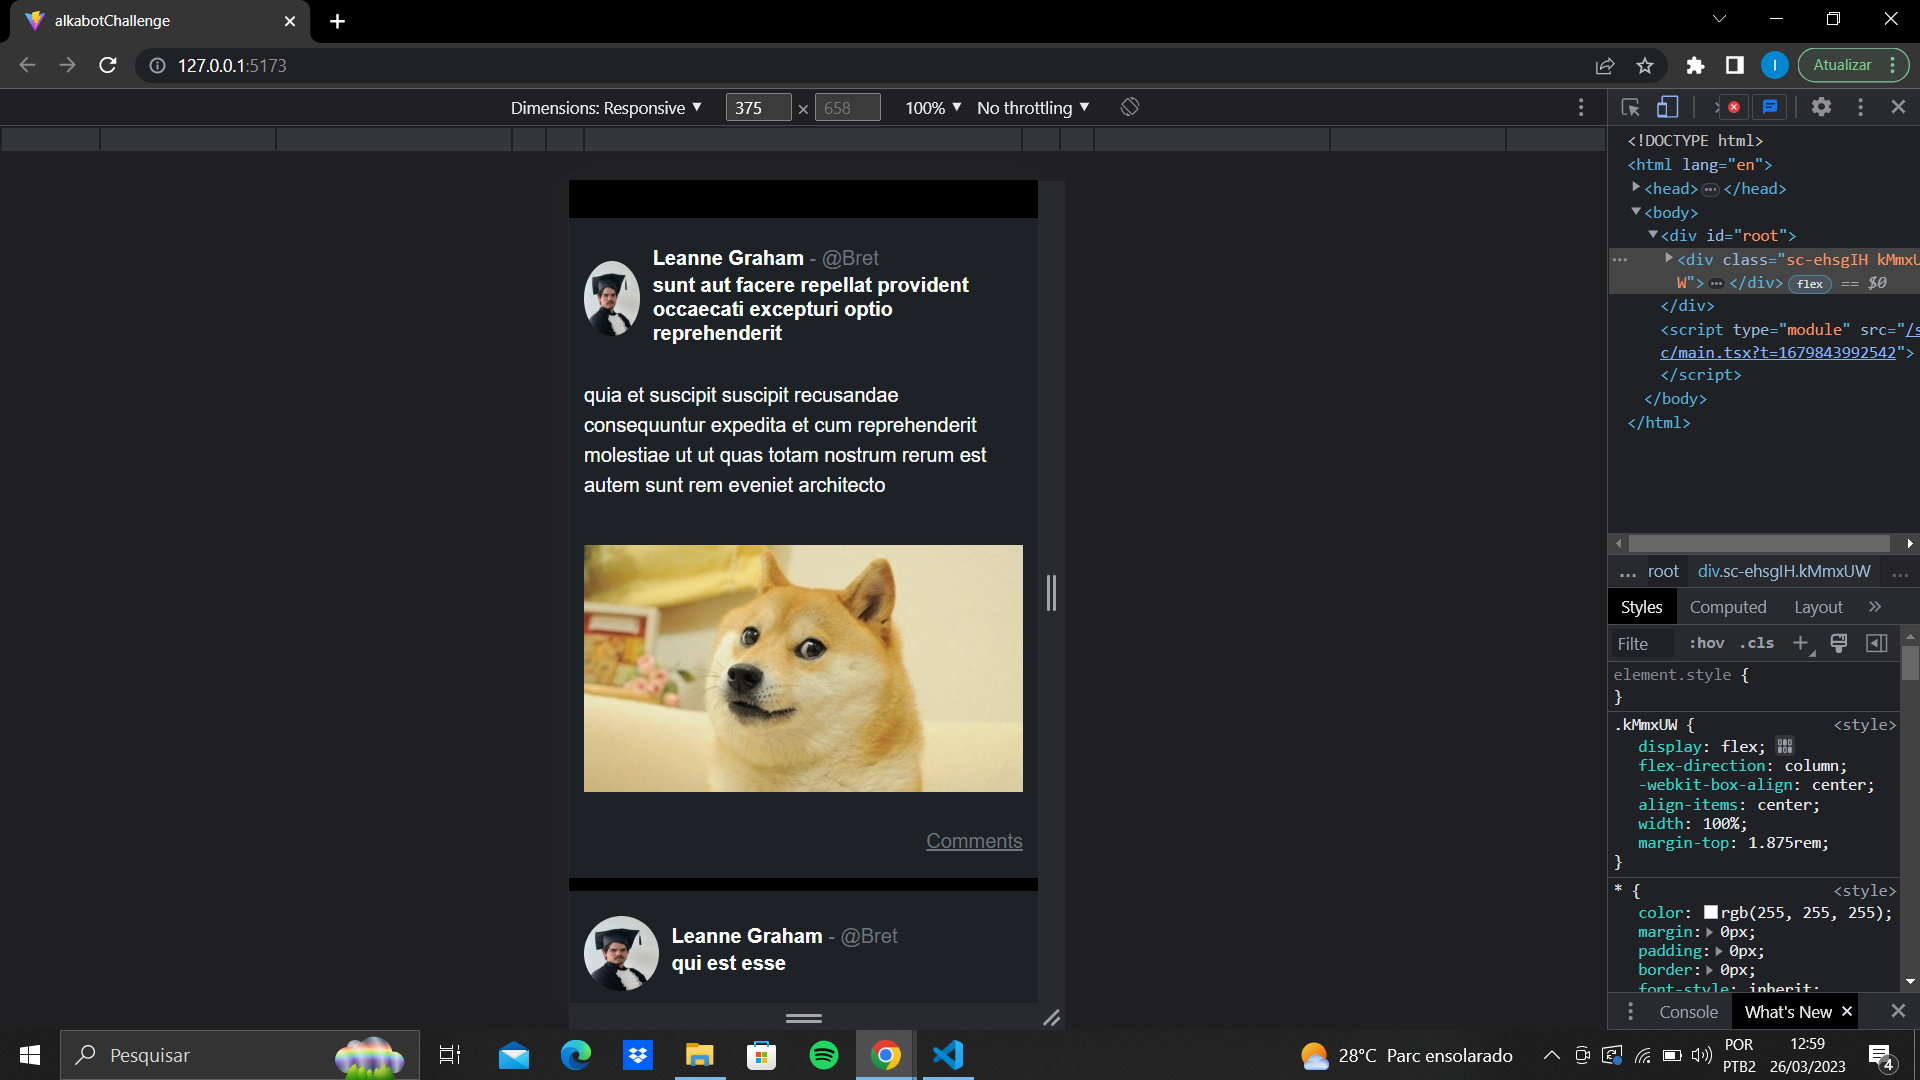Click the white color swatch in color rule

[x=1711, y=912]
